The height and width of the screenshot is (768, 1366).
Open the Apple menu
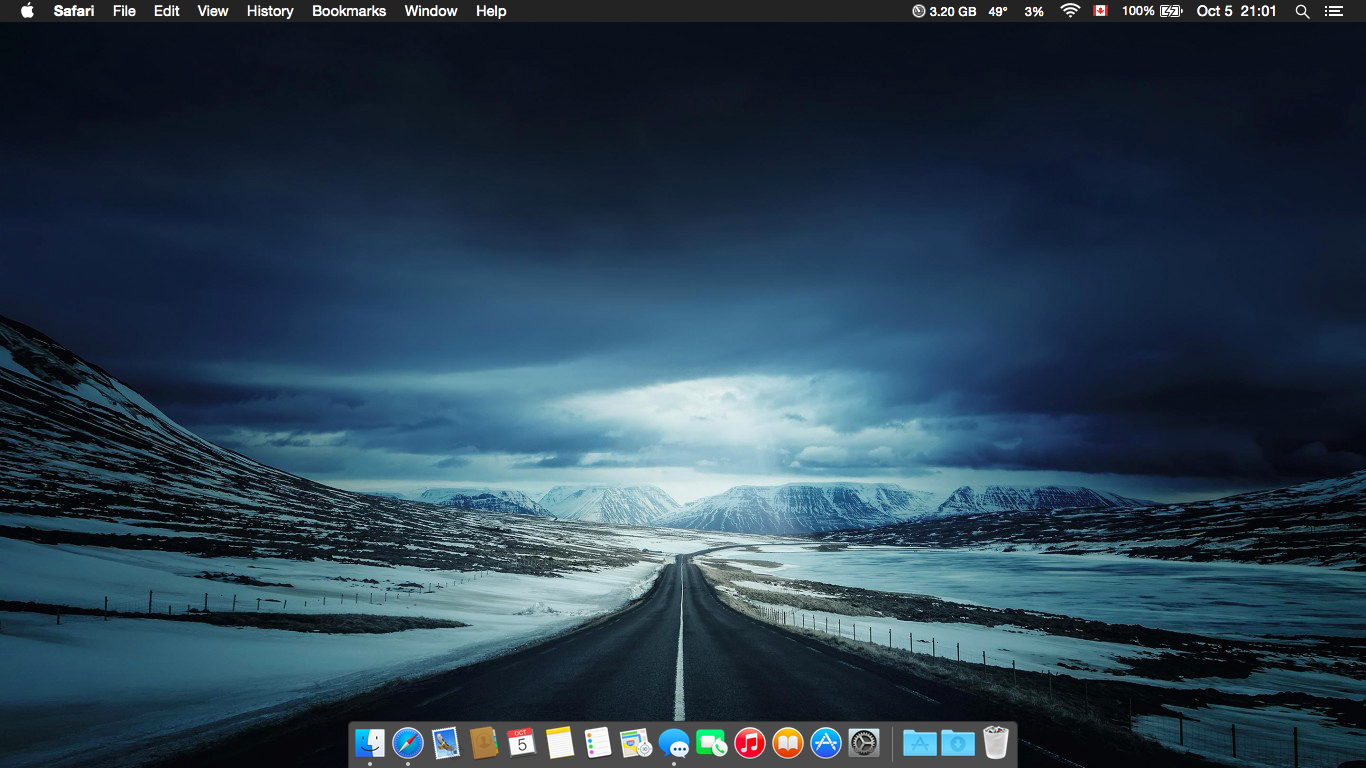pos(27,11)
